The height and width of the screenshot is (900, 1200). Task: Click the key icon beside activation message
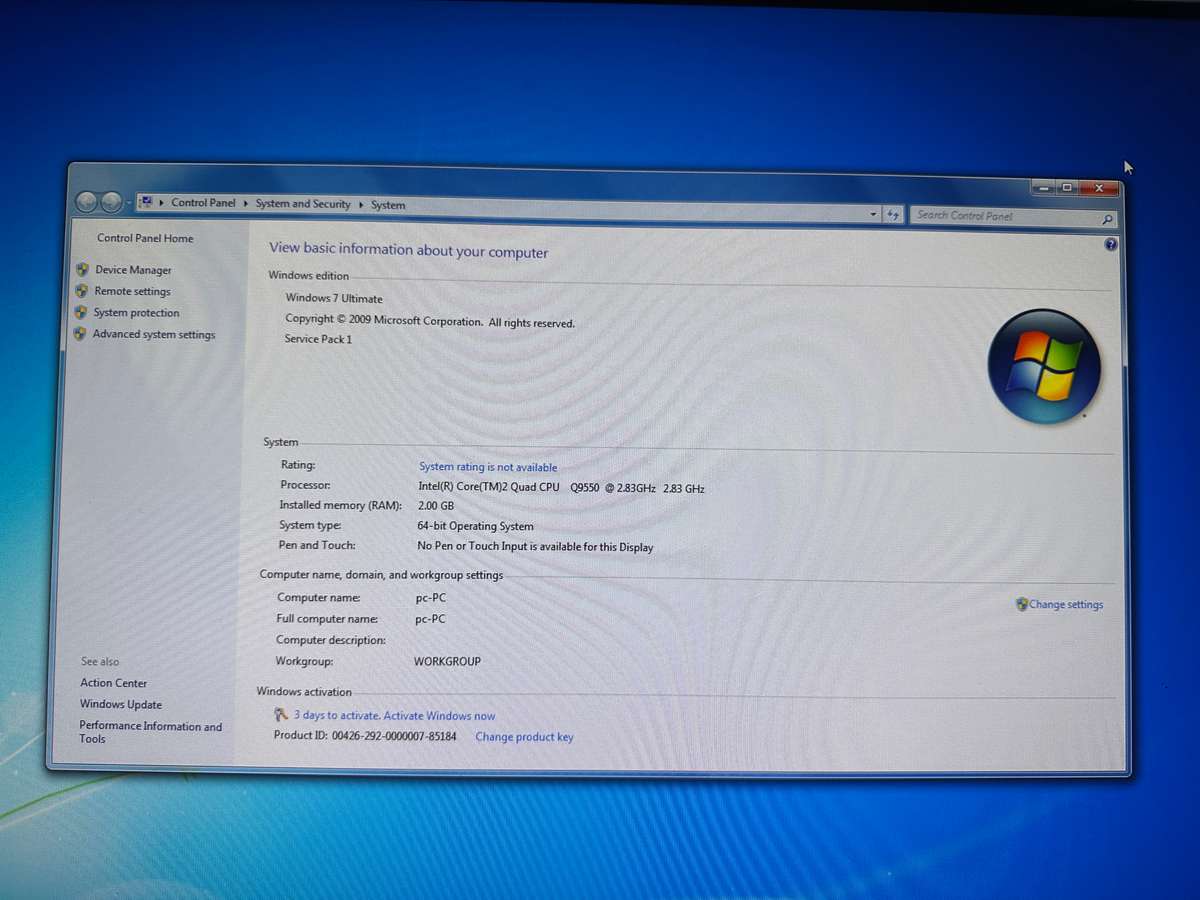click(x=280, y=714)
